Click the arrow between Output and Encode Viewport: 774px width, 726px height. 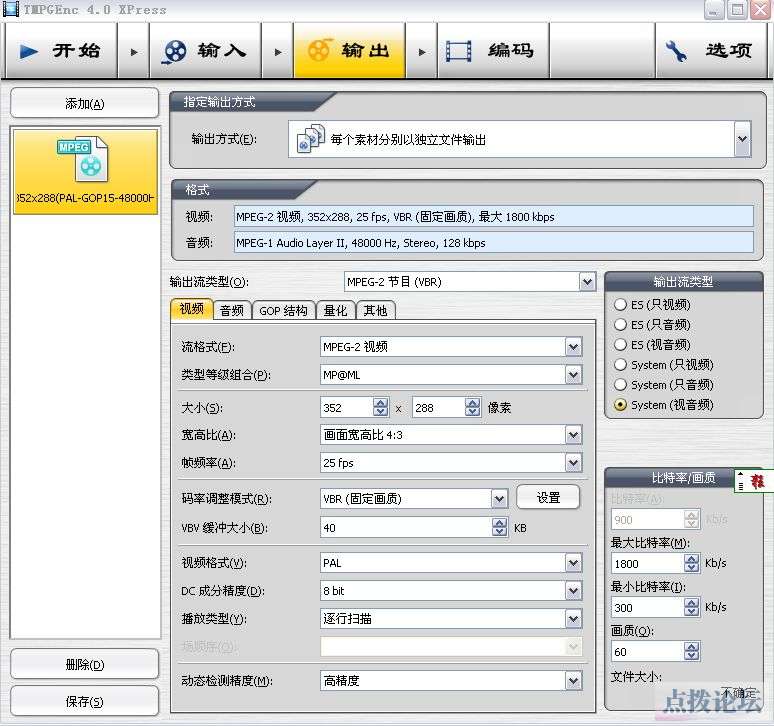coord(422,51)
